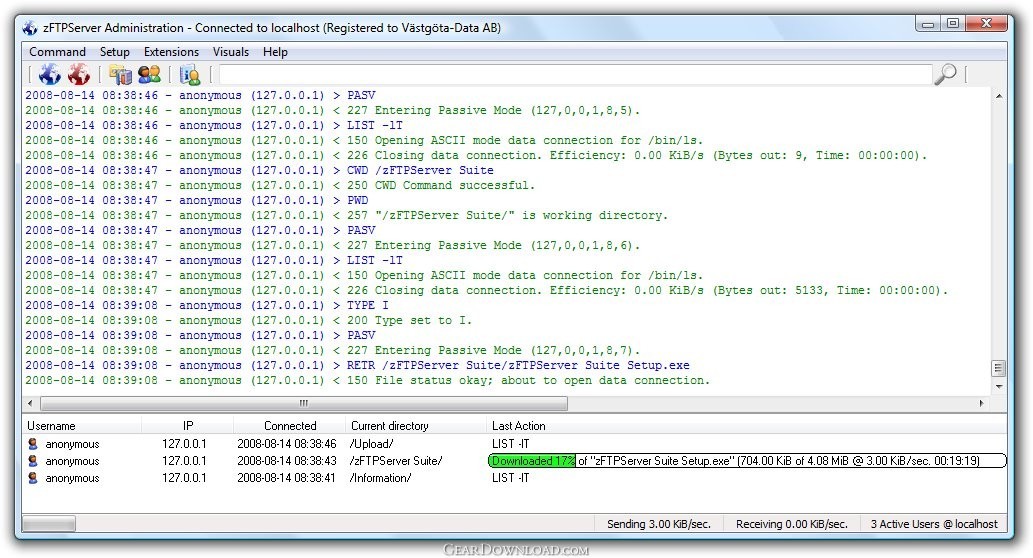The width and height of the screenshot is (1033, 558).
Task: Click in the search text field on the toolbar
Action: (576, 74)
